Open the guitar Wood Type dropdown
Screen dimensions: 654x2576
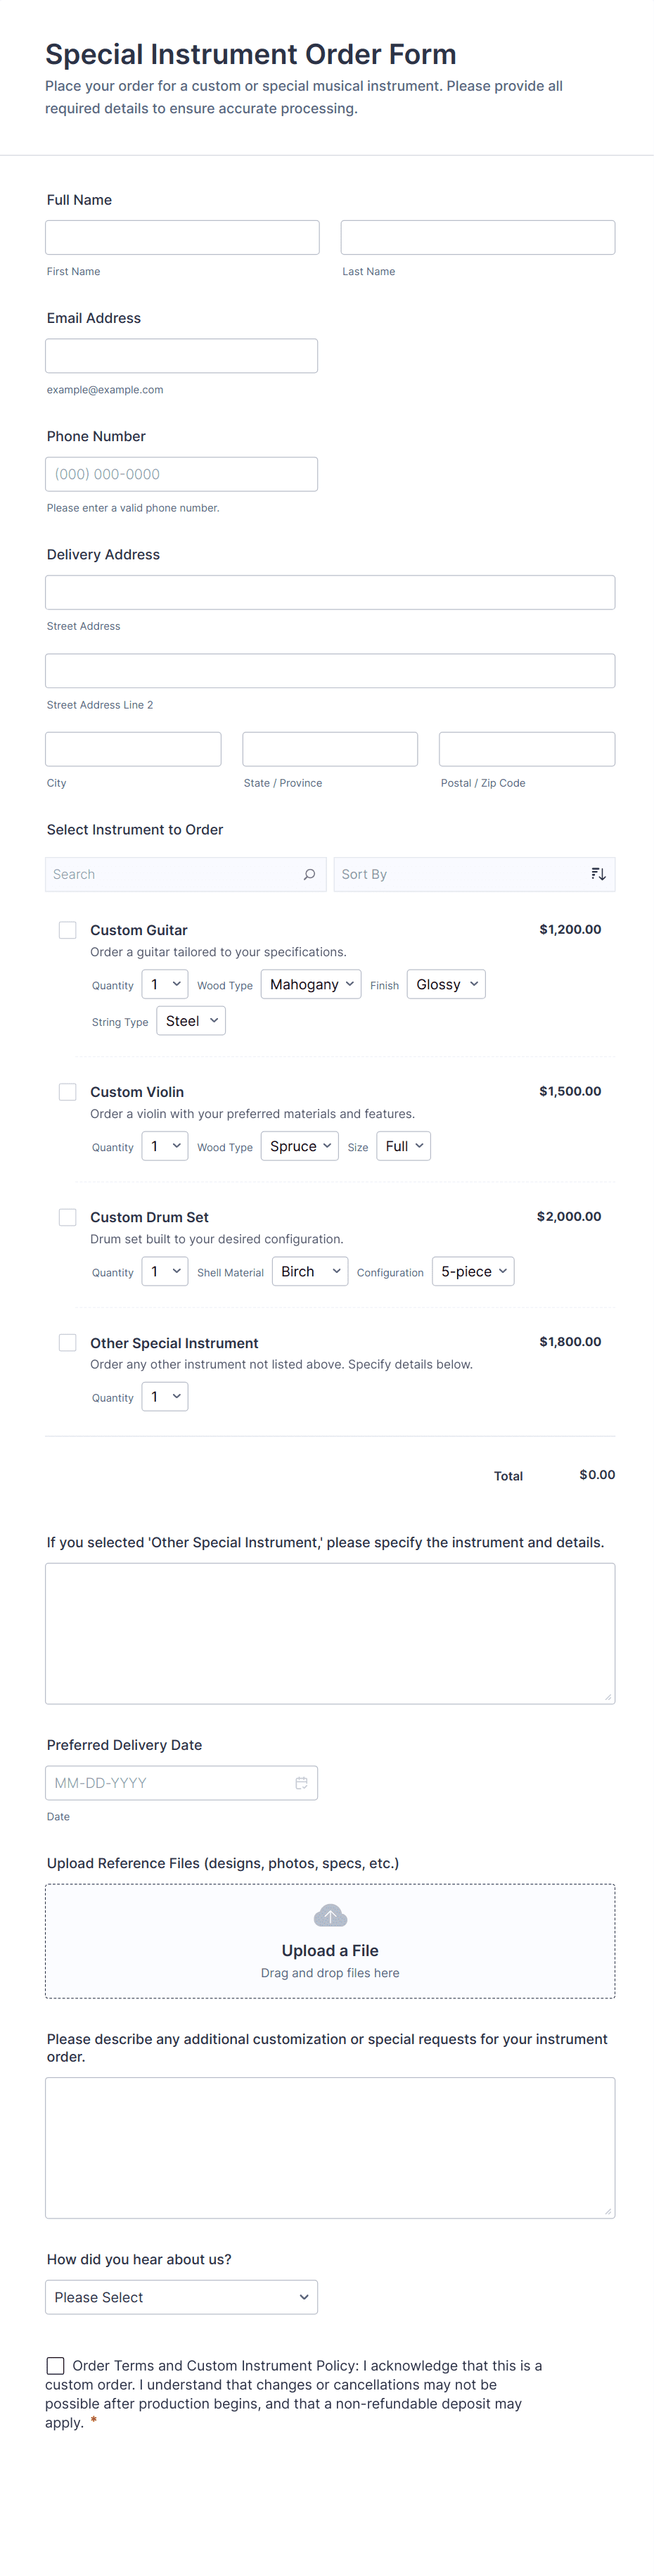[x=311, y=985]
